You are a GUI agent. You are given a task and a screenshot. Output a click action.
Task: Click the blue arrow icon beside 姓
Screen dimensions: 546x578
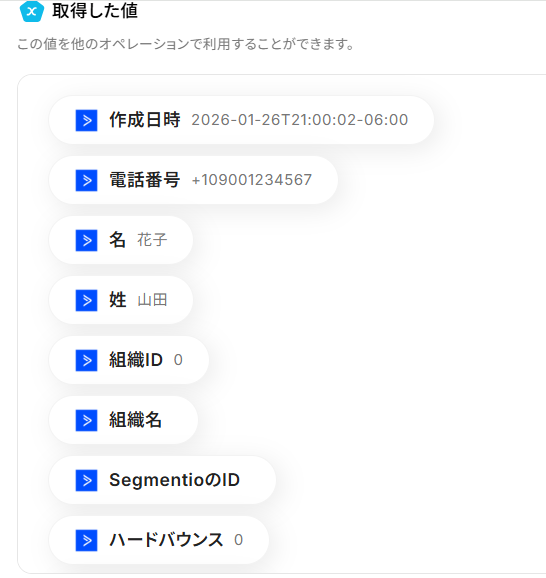[x=86, y=300]
